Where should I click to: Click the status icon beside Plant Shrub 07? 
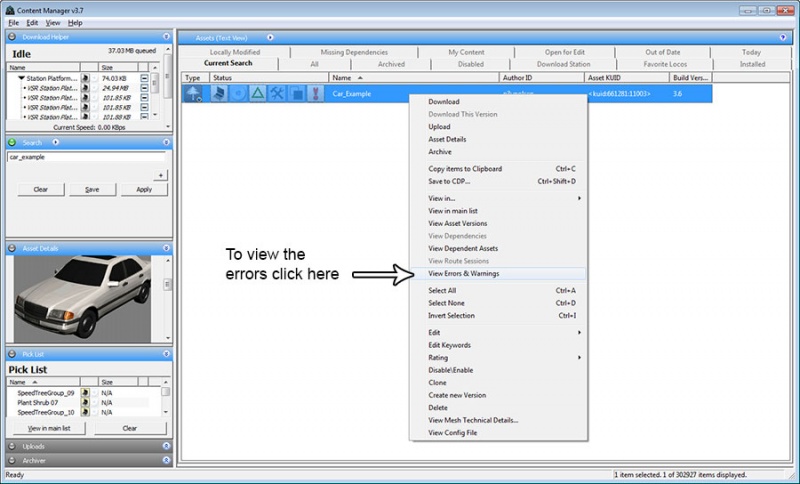pos(85,402)
